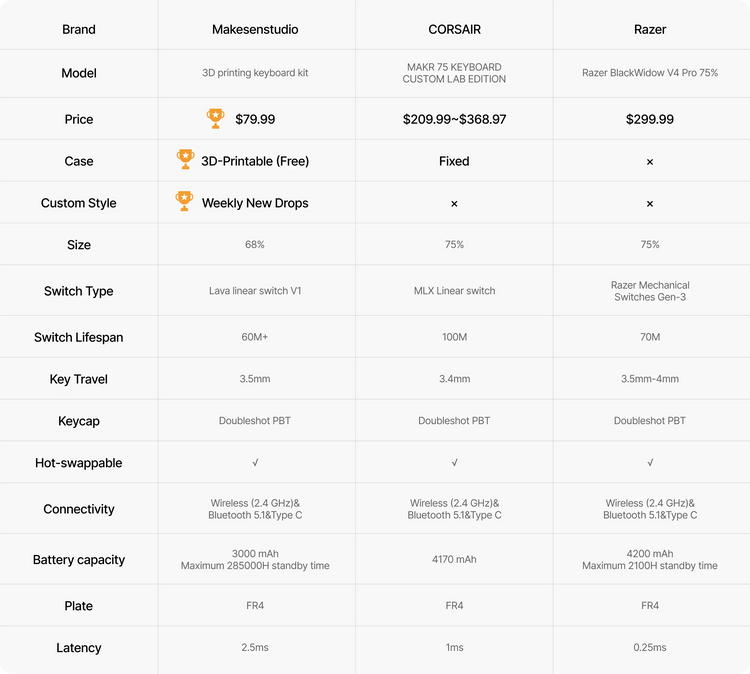Screen dimensions: 750x674
Task: Click the Makesenstudio hot-swappable check mark
Action: (x=255, y=463)
